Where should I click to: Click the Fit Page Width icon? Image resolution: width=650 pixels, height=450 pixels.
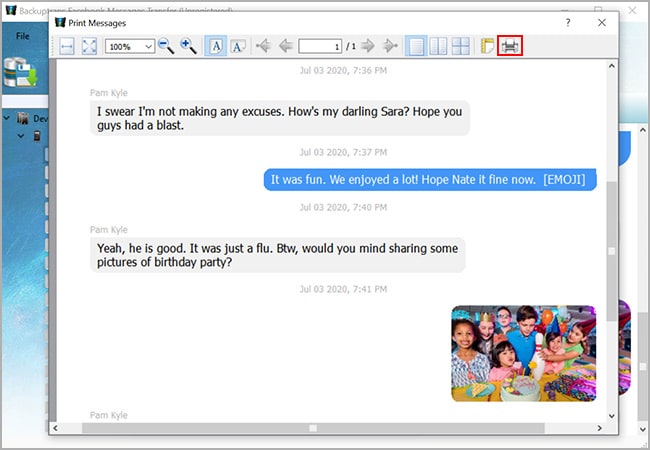pyautogui.click(x=67, y=46)
